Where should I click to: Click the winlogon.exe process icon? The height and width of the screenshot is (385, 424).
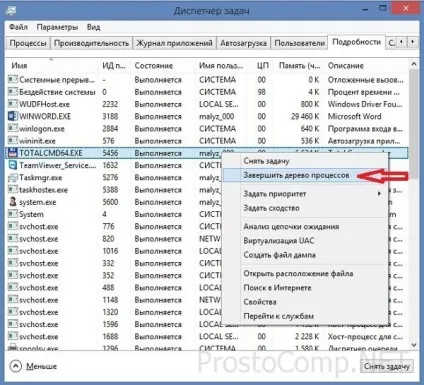13,129
